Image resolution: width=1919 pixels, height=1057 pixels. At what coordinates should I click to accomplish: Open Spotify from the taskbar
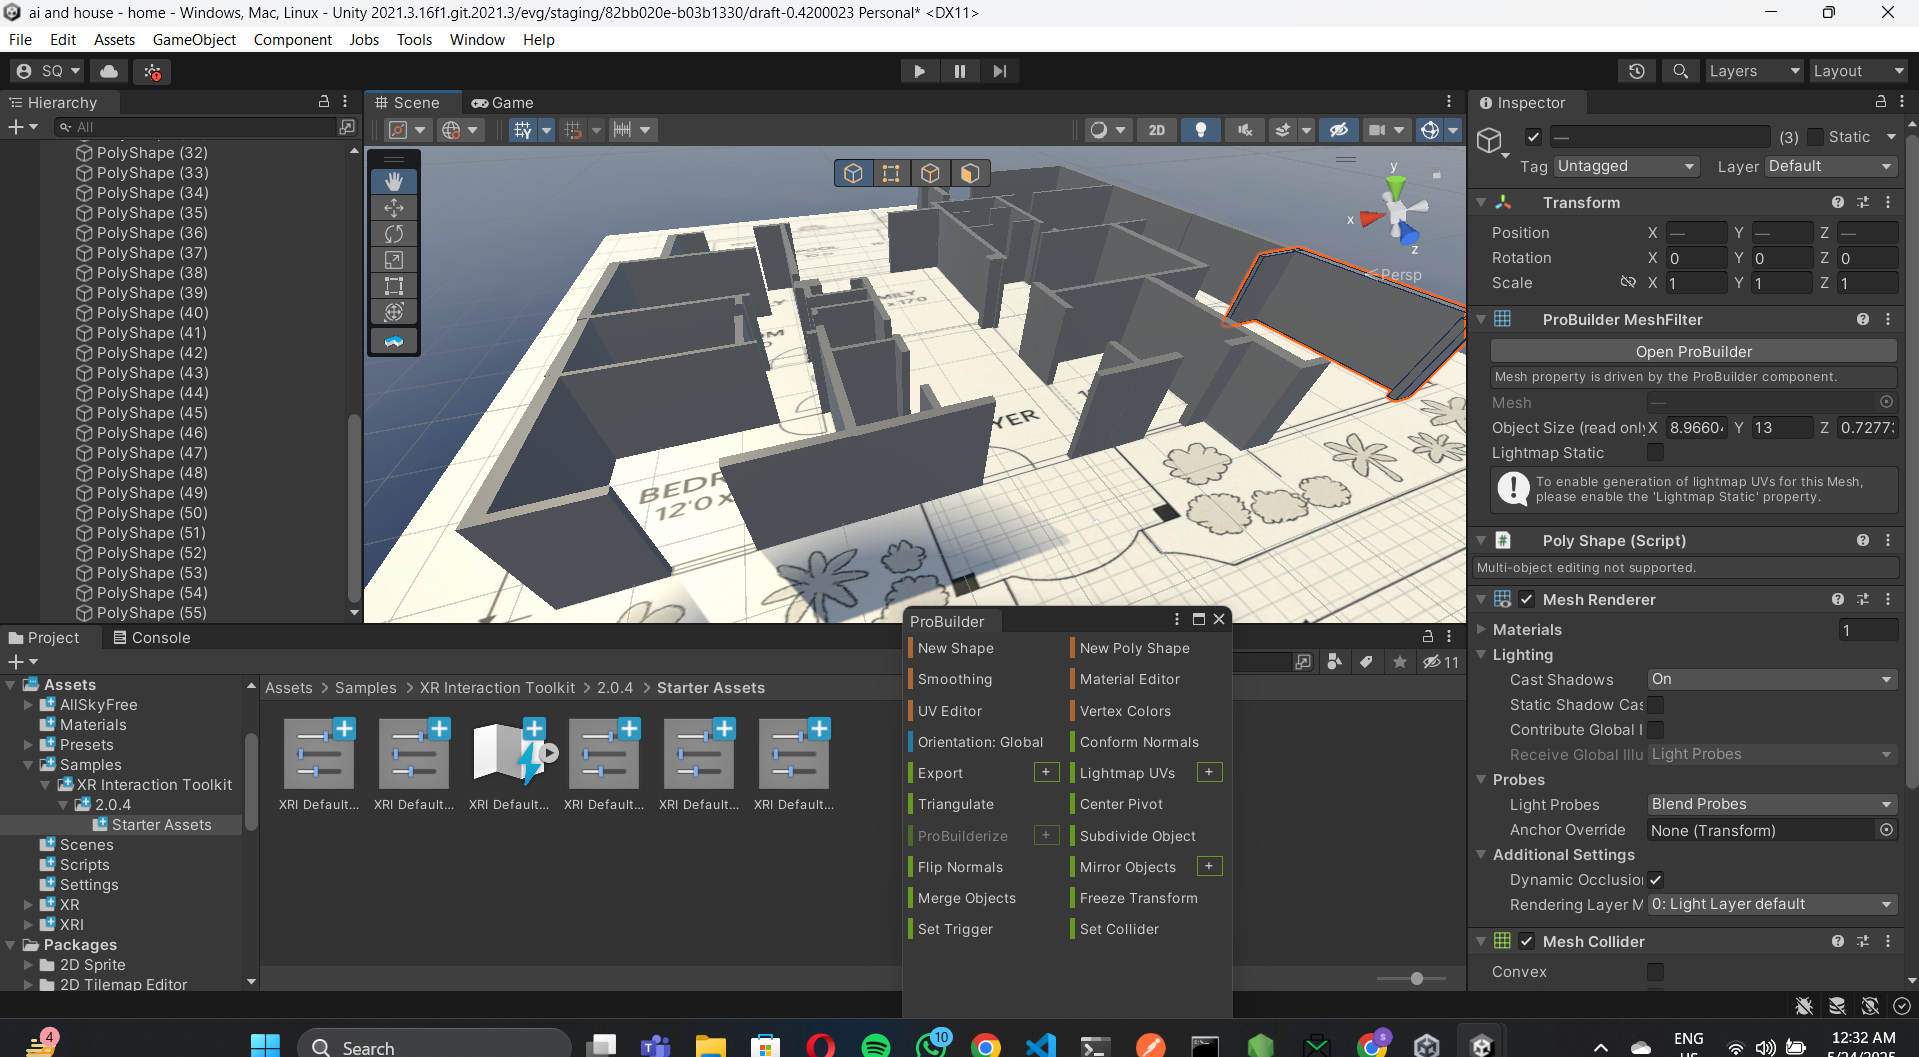click(x=875, y=1045)
